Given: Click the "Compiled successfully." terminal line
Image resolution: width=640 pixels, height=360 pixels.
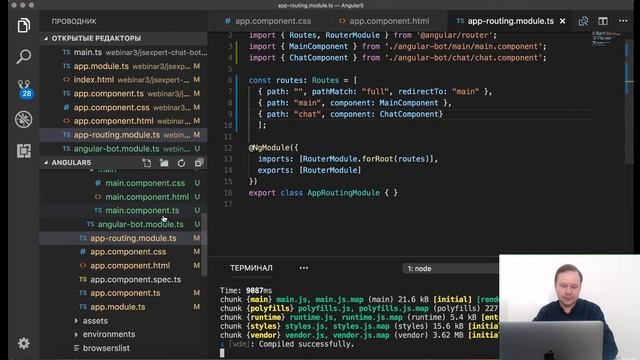Looking at the screenshot, I should point(306,344).
